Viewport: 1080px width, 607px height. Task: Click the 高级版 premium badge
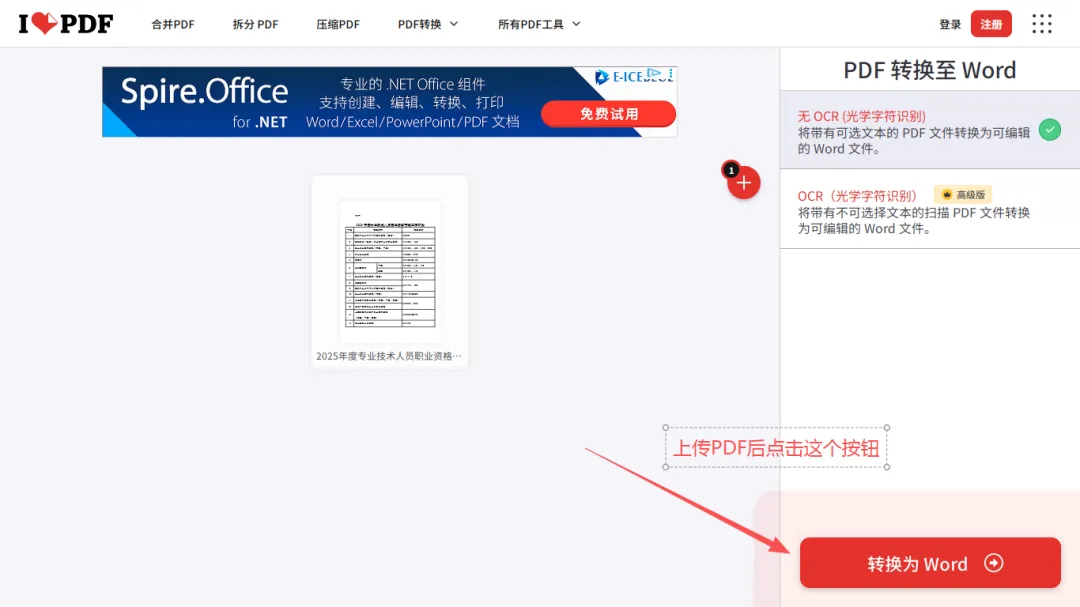pos(963,195)
